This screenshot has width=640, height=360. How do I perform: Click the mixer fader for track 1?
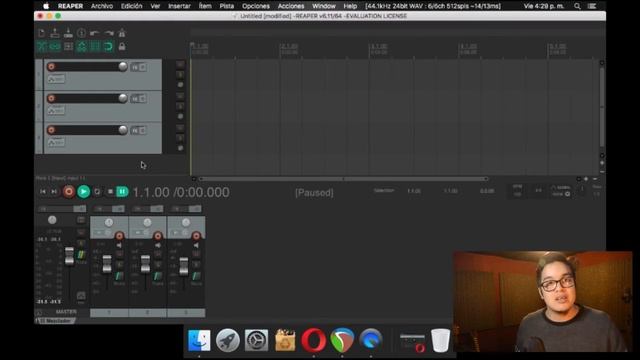pyautogui.click(x=107, y=264)
